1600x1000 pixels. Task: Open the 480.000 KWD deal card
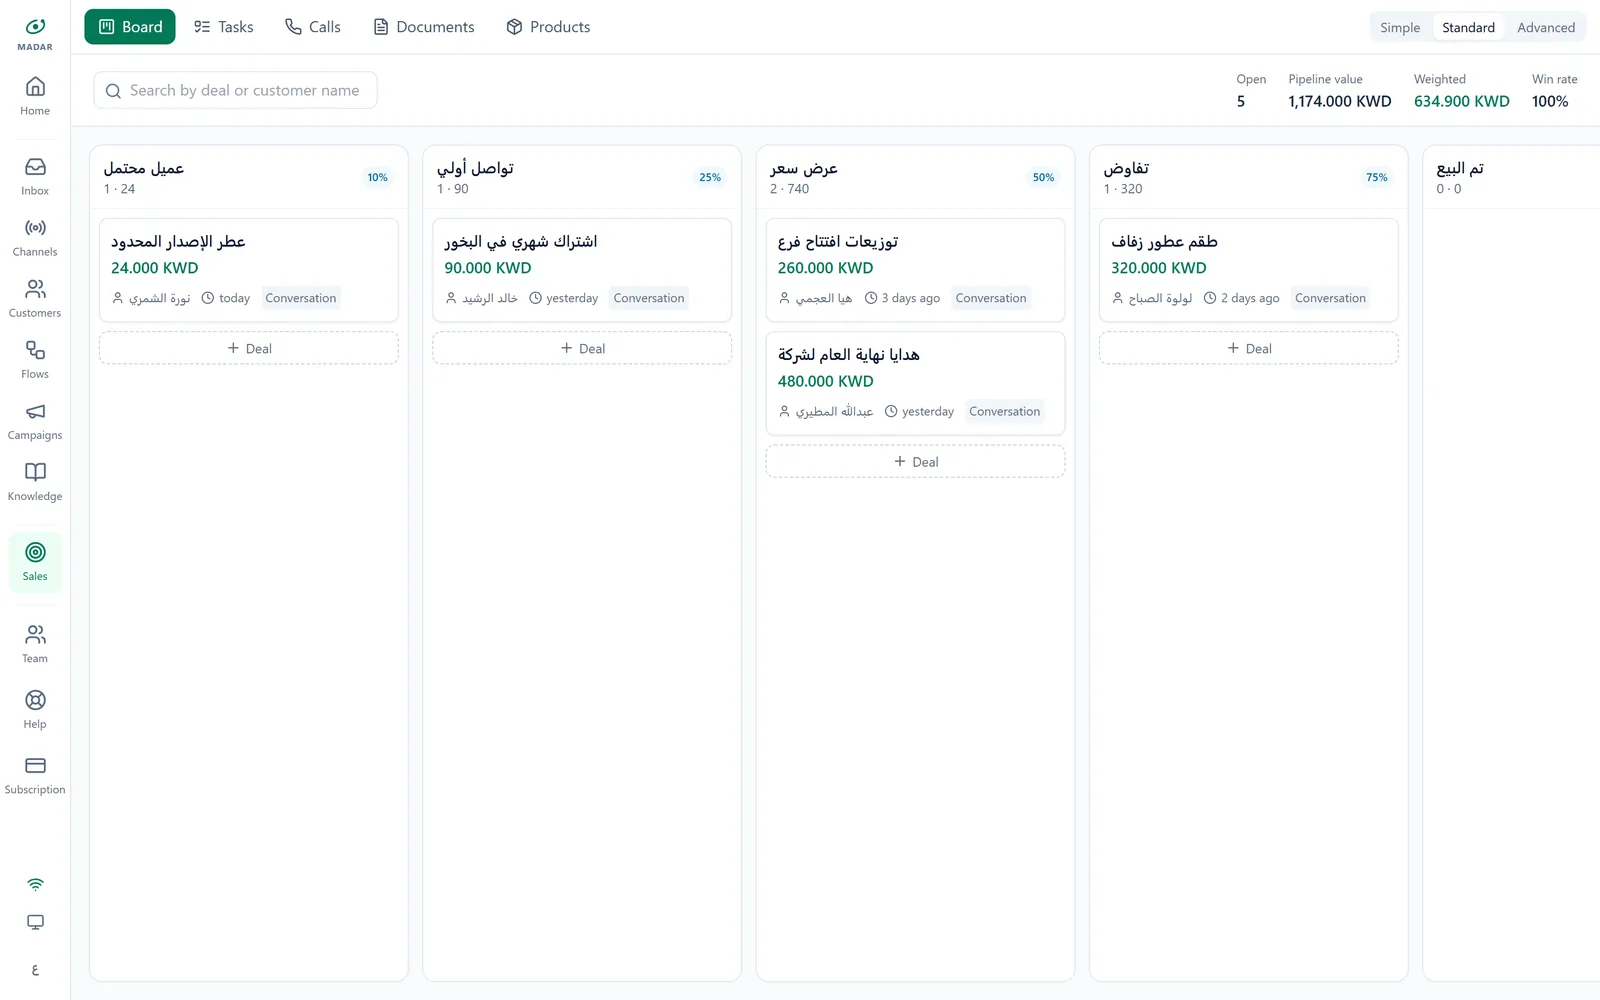915,383
